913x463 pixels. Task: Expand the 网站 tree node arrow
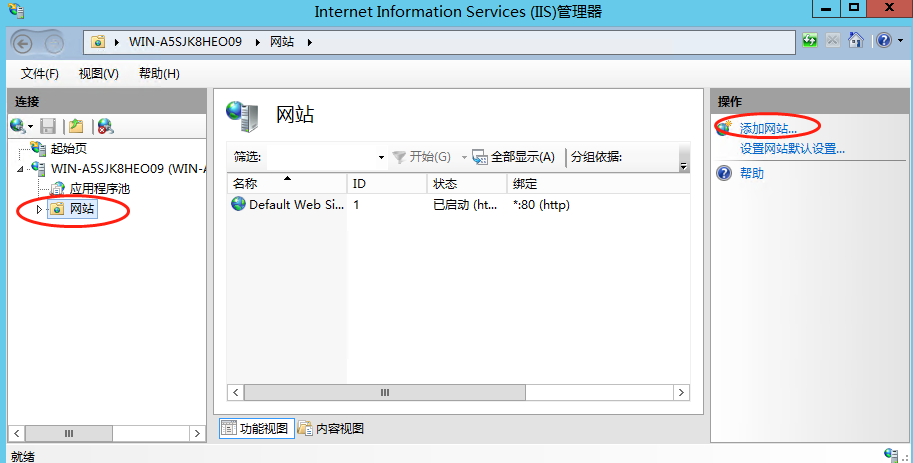click(39, 209)
